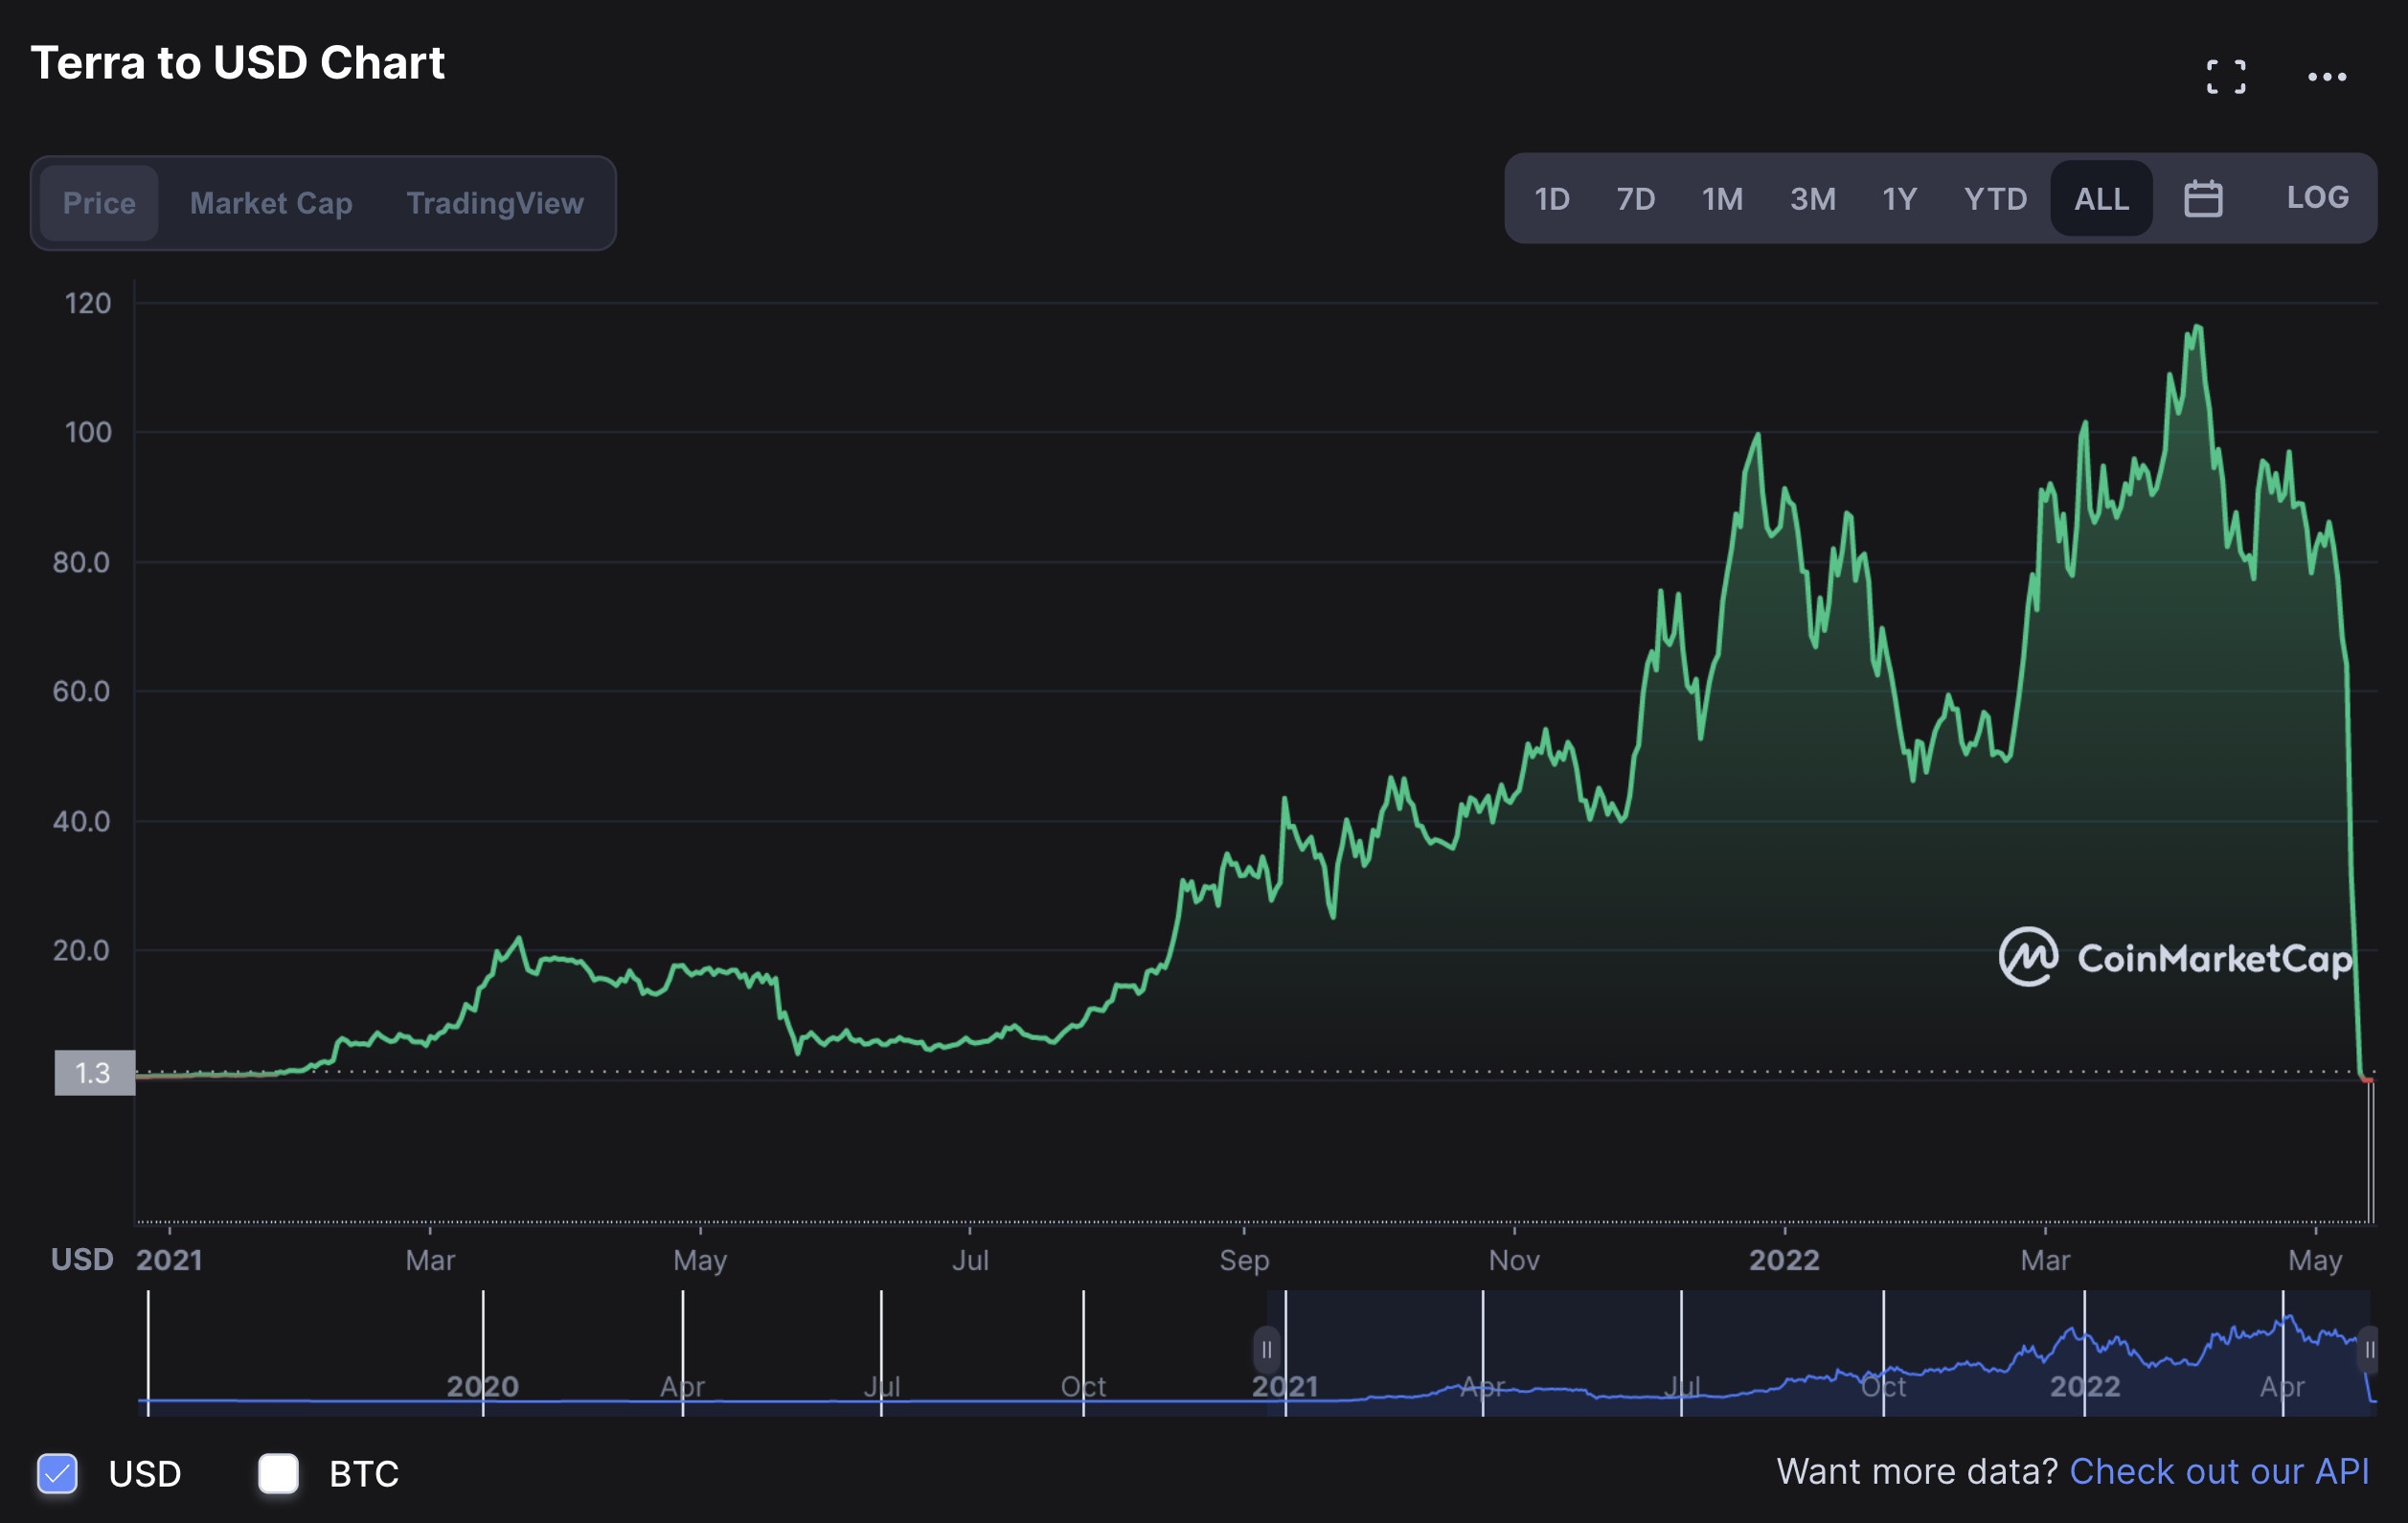Enable the BTC currency checkbox
The image size is (2408, 1523).
278,1473
